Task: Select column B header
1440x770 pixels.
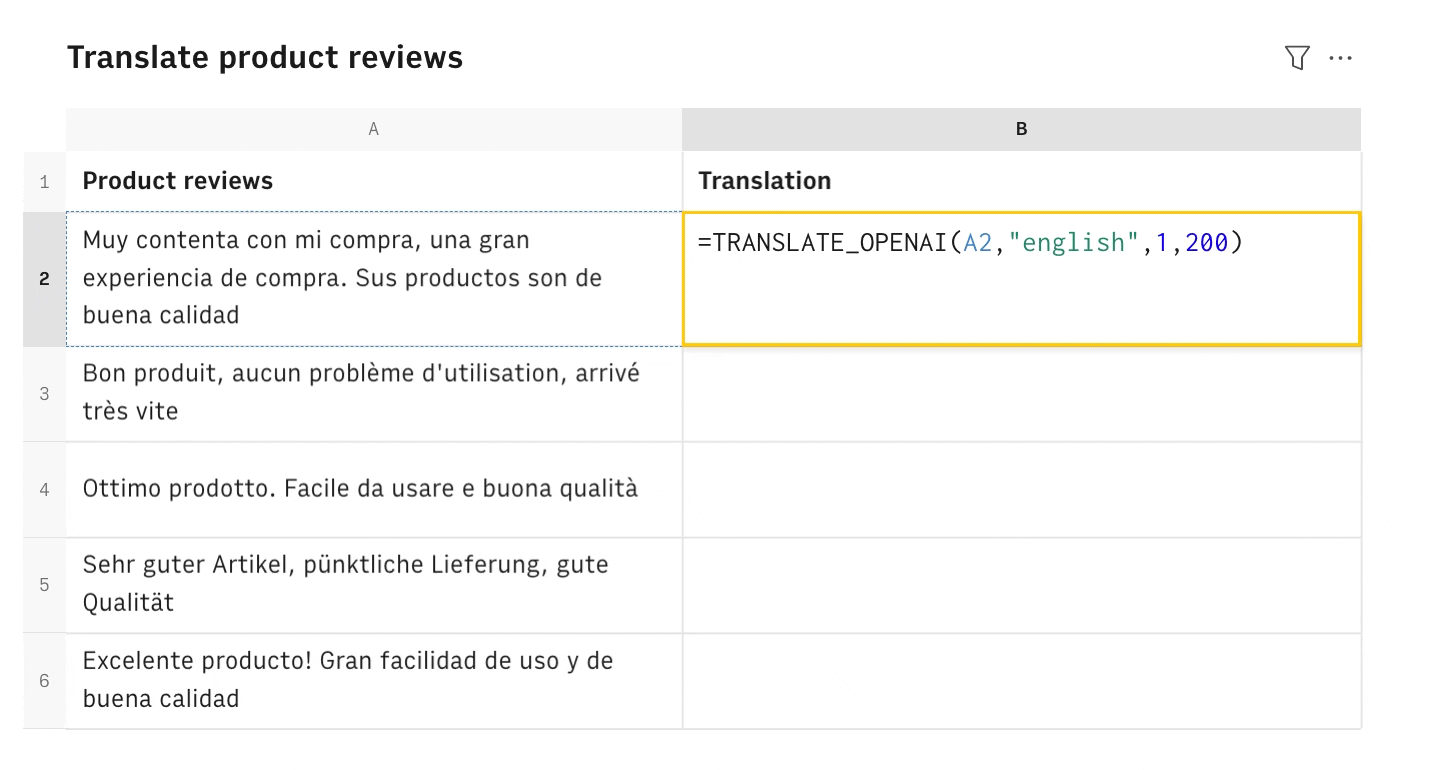Action: pos(1021,129)
